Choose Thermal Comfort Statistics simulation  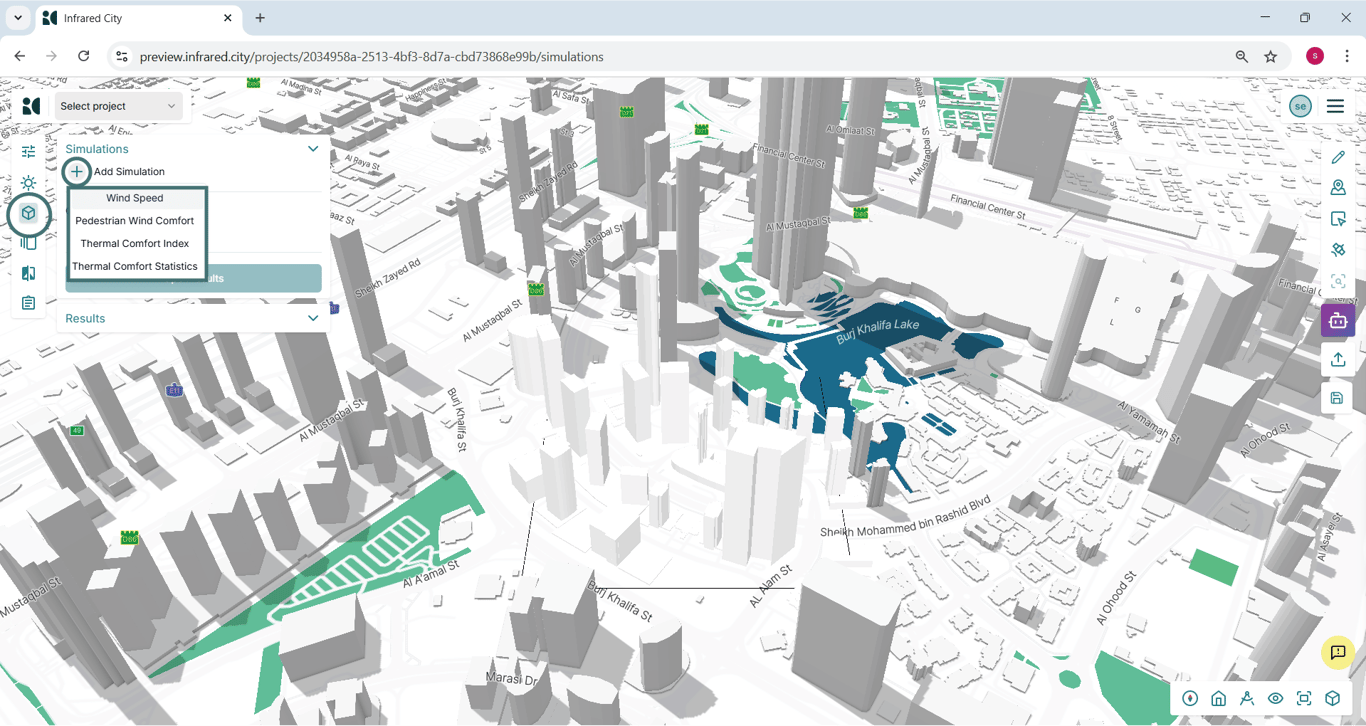pyautogui.click(x=135, y=267)
